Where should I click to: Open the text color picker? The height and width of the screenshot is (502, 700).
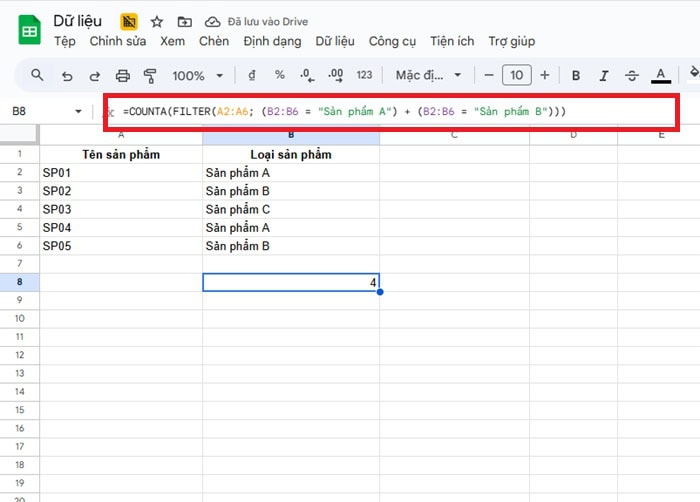(x=661, y=75)
